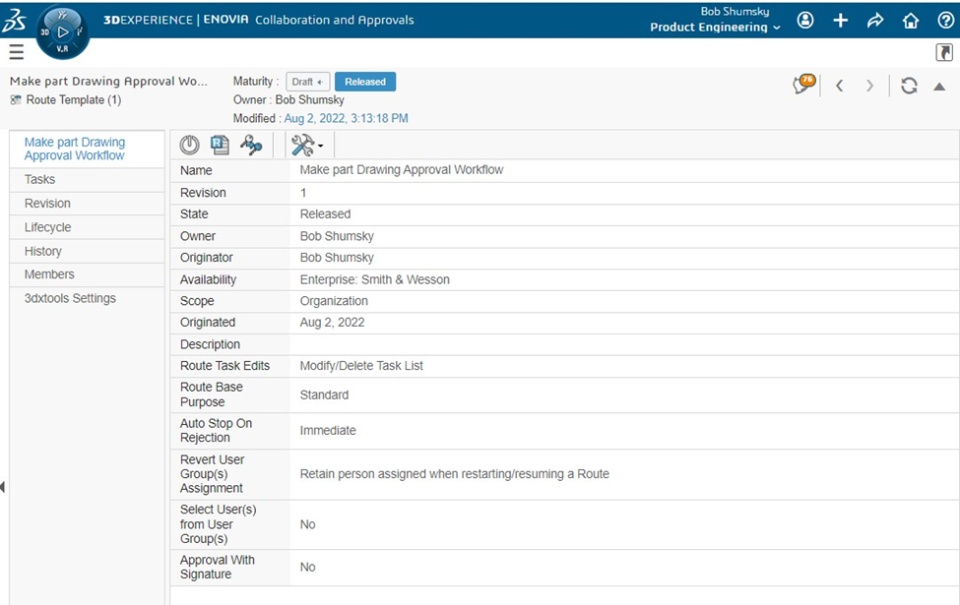The width and height of the screenshot is (960, 605).
Task: Open the help question mark icon
Action: (x=945, y=20)
